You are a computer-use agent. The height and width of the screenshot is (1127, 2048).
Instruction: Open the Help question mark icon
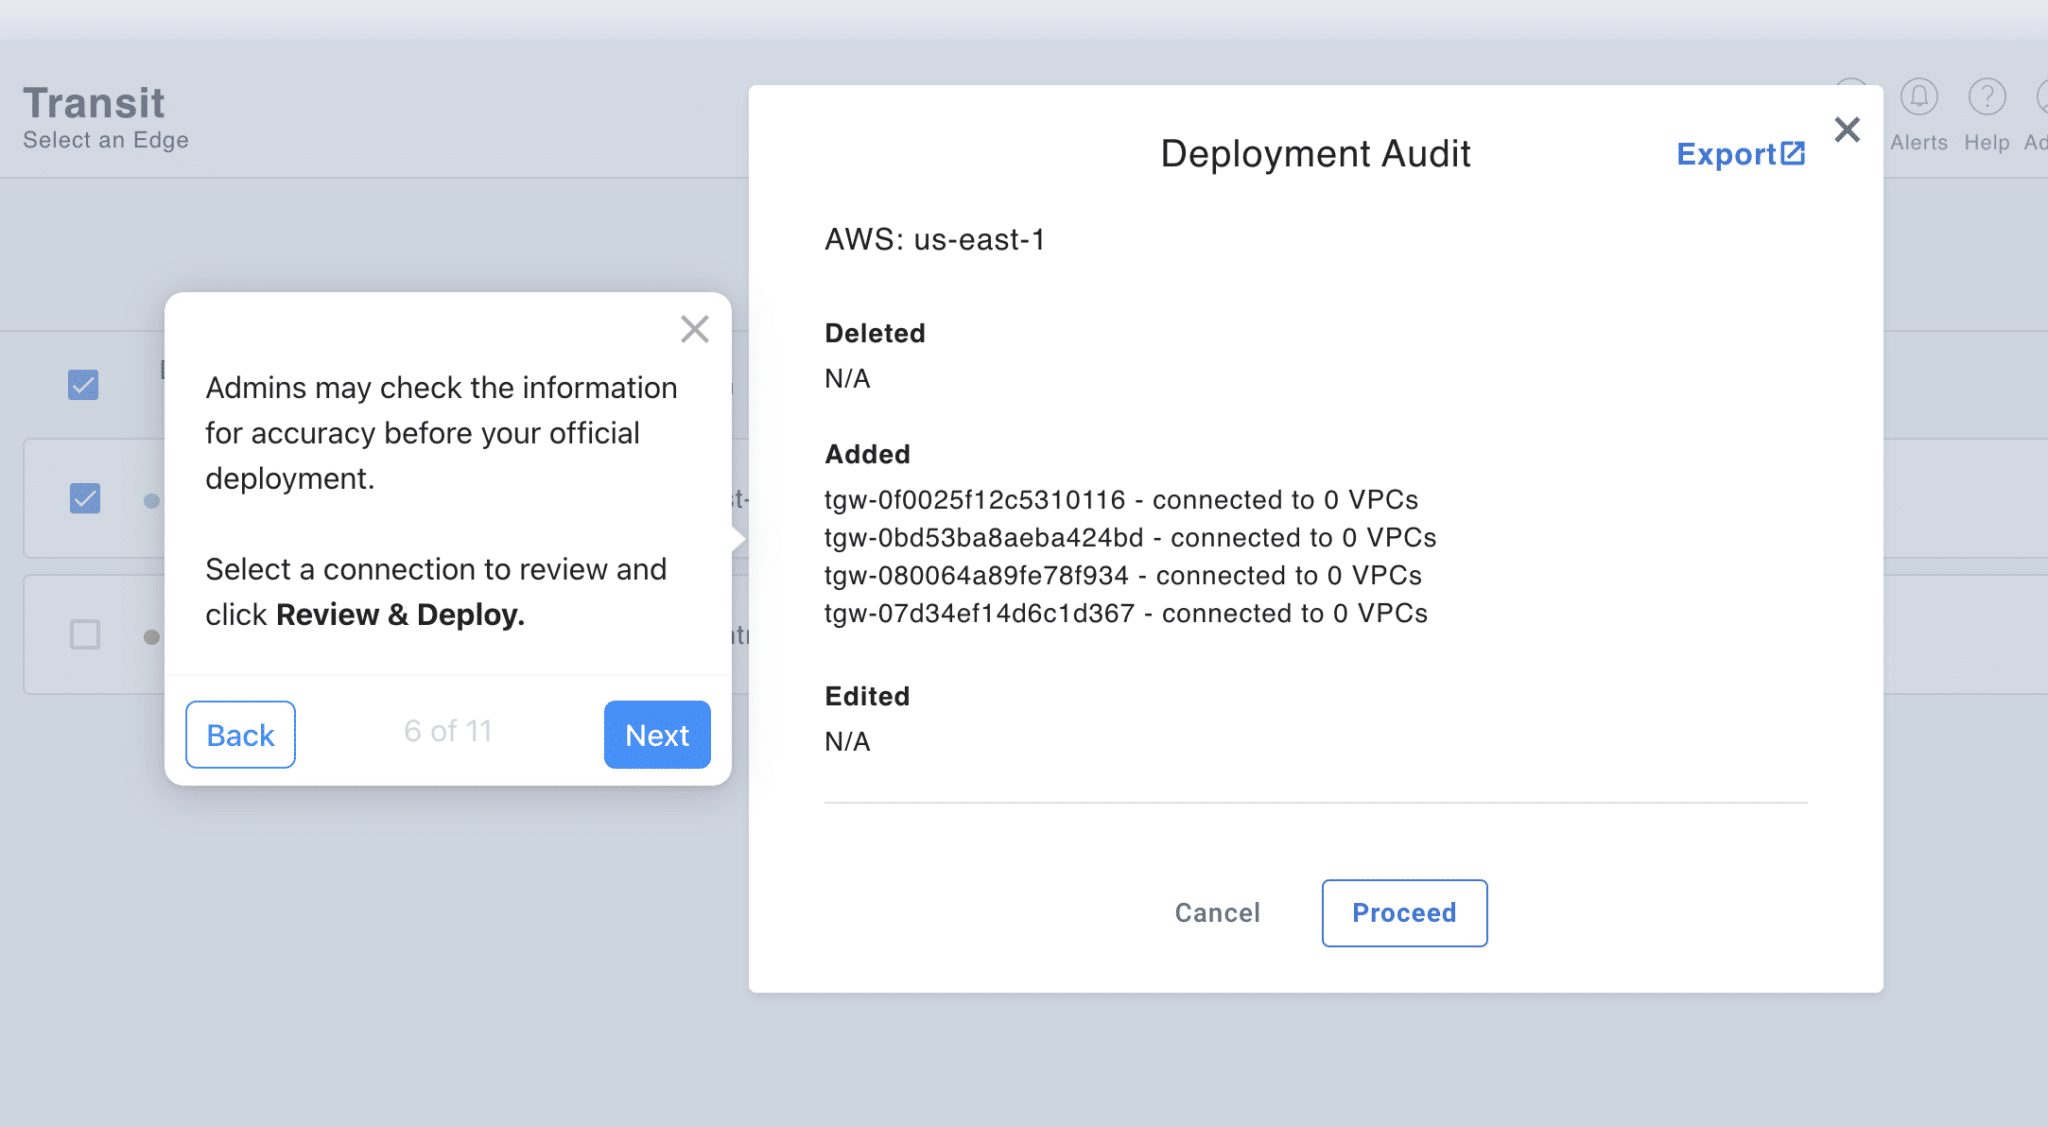pyautogui.click(x=1986, y=98)
